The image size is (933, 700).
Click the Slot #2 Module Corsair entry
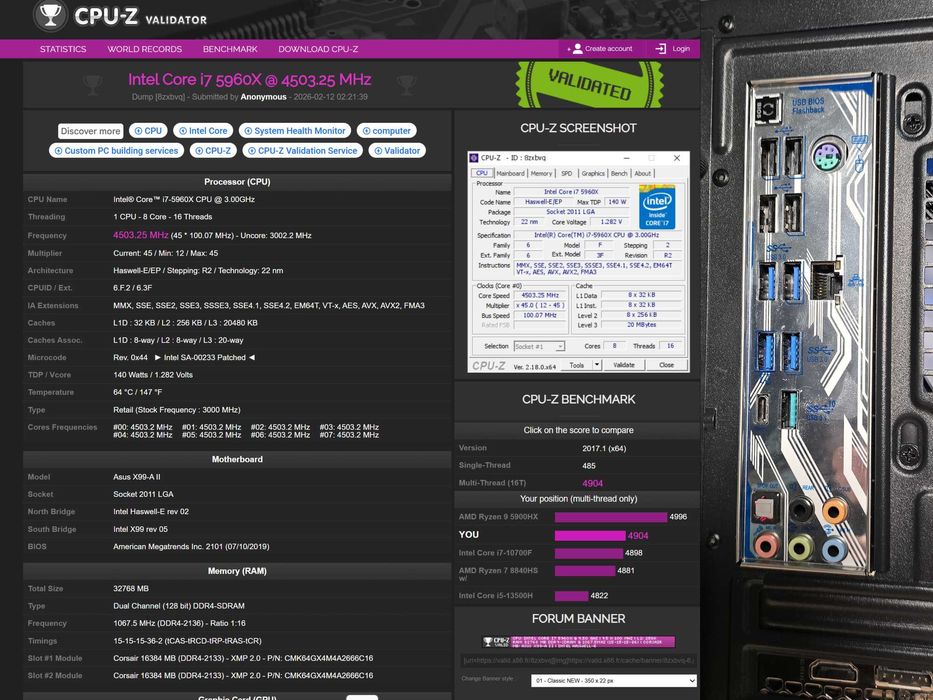click(x=243, y=675)
